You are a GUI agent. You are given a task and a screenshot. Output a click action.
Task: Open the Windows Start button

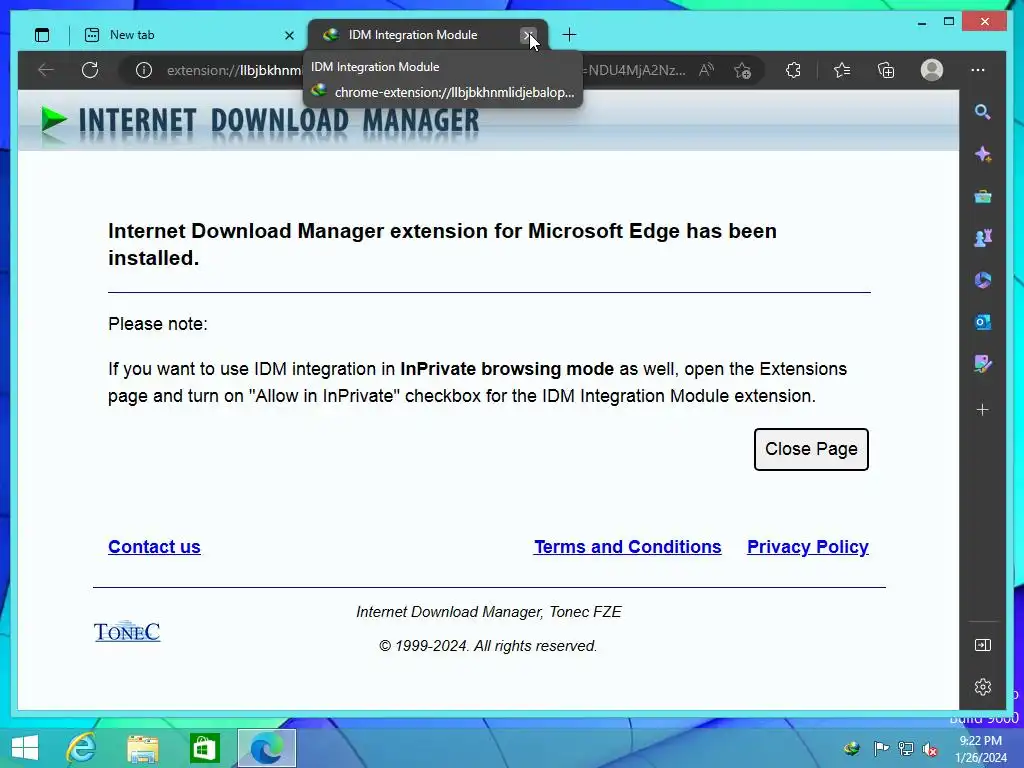click(25, 748)
